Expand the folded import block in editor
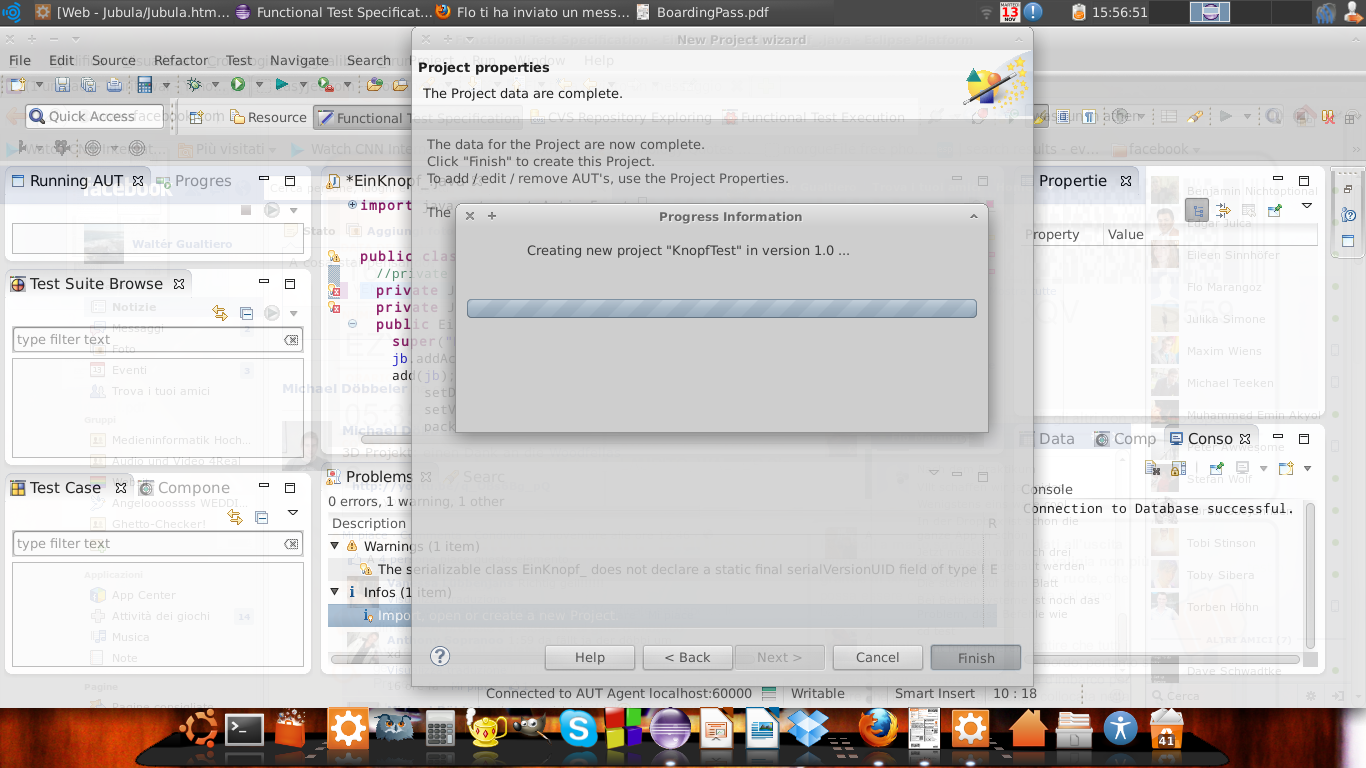Viewport: 1366px width, 768px height. (352, 205)
